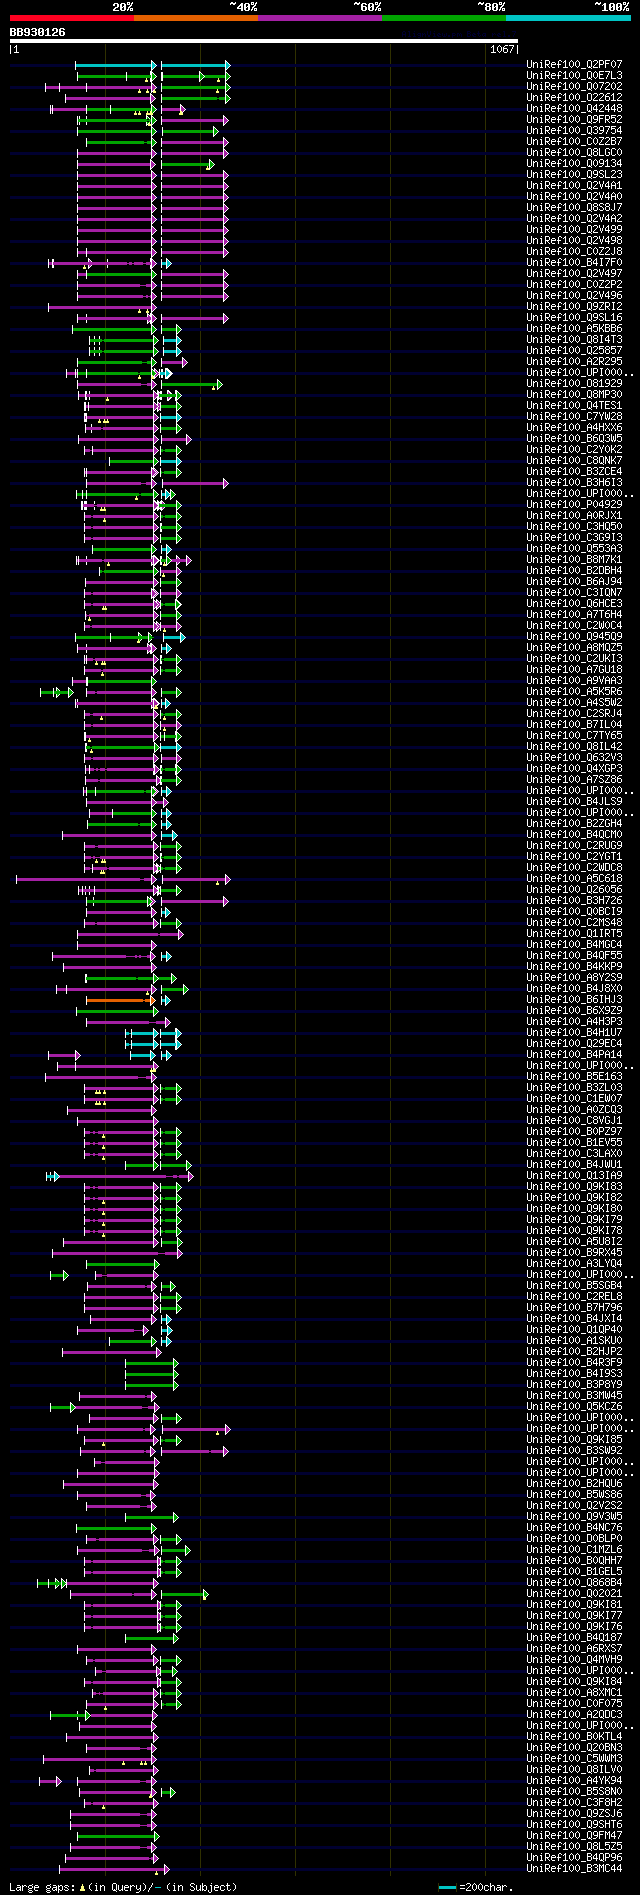Select the query name BB930126
The height and width of the screenshot is (1895, 640).
coord(38,32)
